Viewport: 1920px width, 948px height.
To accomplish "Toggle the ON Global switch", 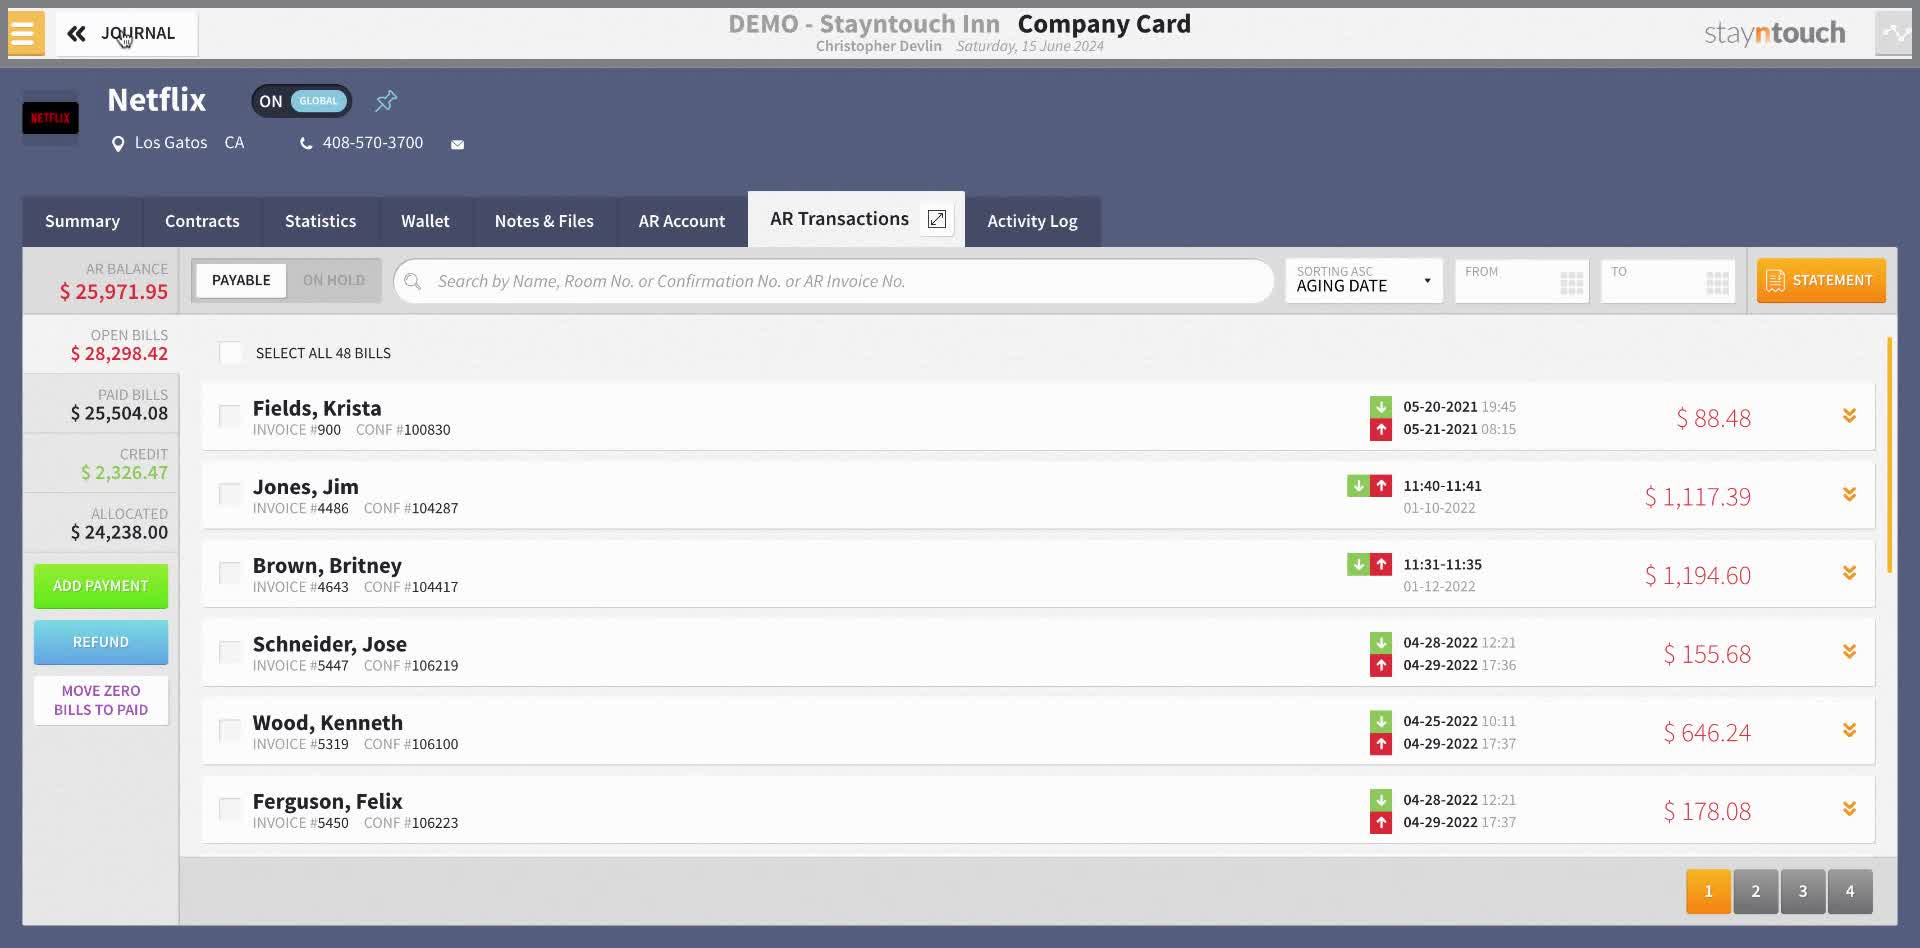I will click(x=301, y=101).
